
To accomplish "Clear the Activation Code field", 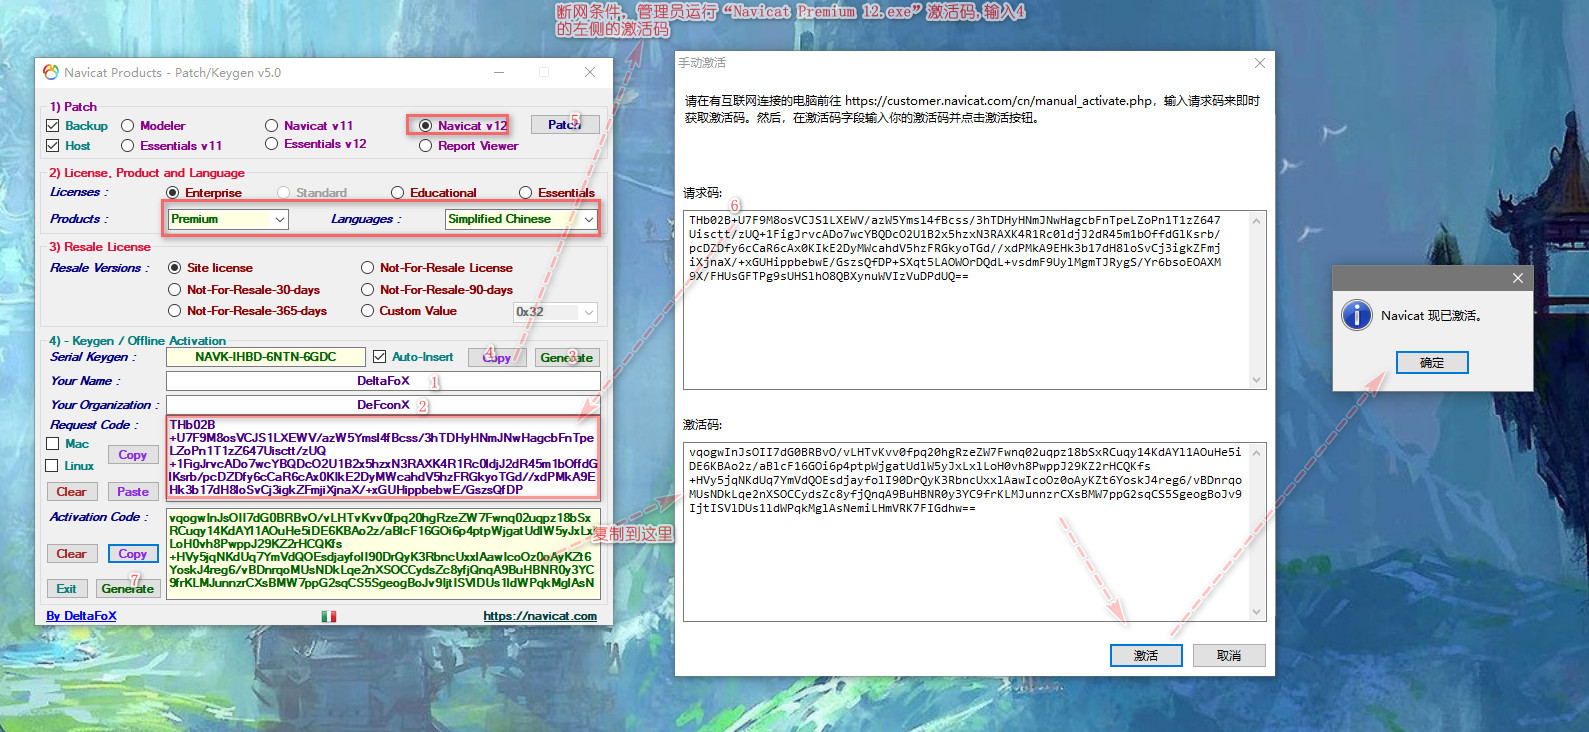I will point(71,553).
